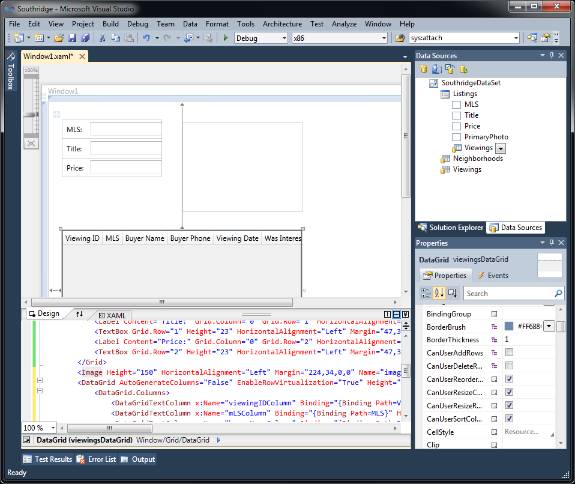Click the Find in Files icon beside sysattach
Image resolution: width=575 pixels, height=484 pixels.
(400, 38)
